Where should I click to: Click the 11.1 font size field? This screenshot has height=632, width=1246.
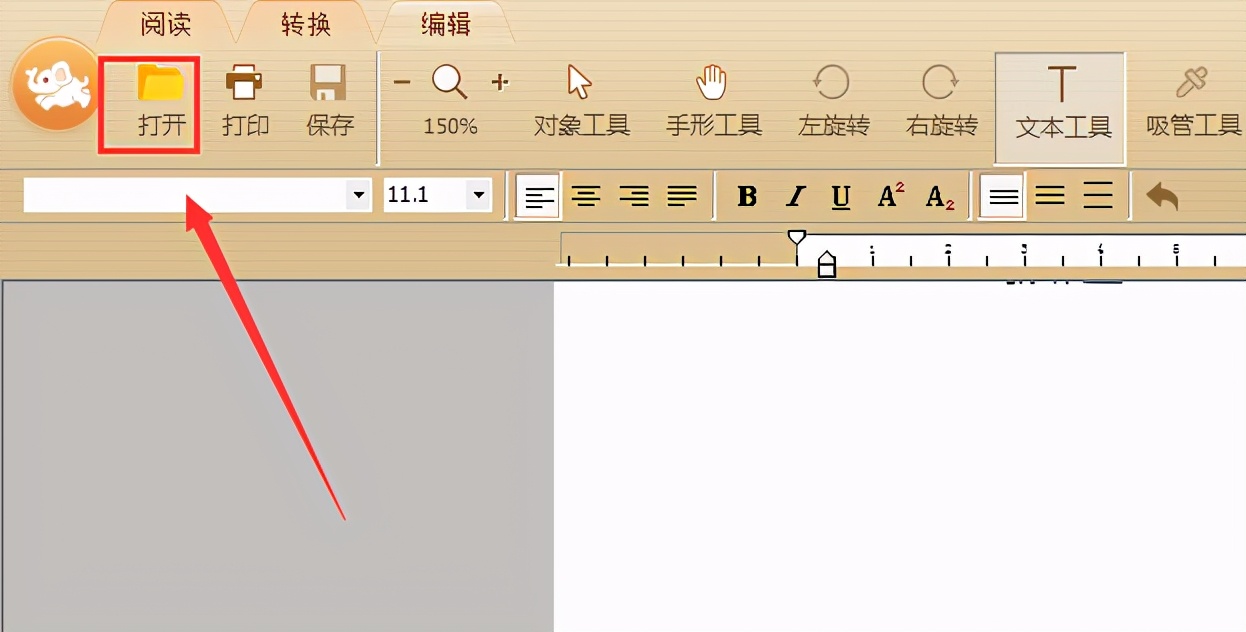425,195
